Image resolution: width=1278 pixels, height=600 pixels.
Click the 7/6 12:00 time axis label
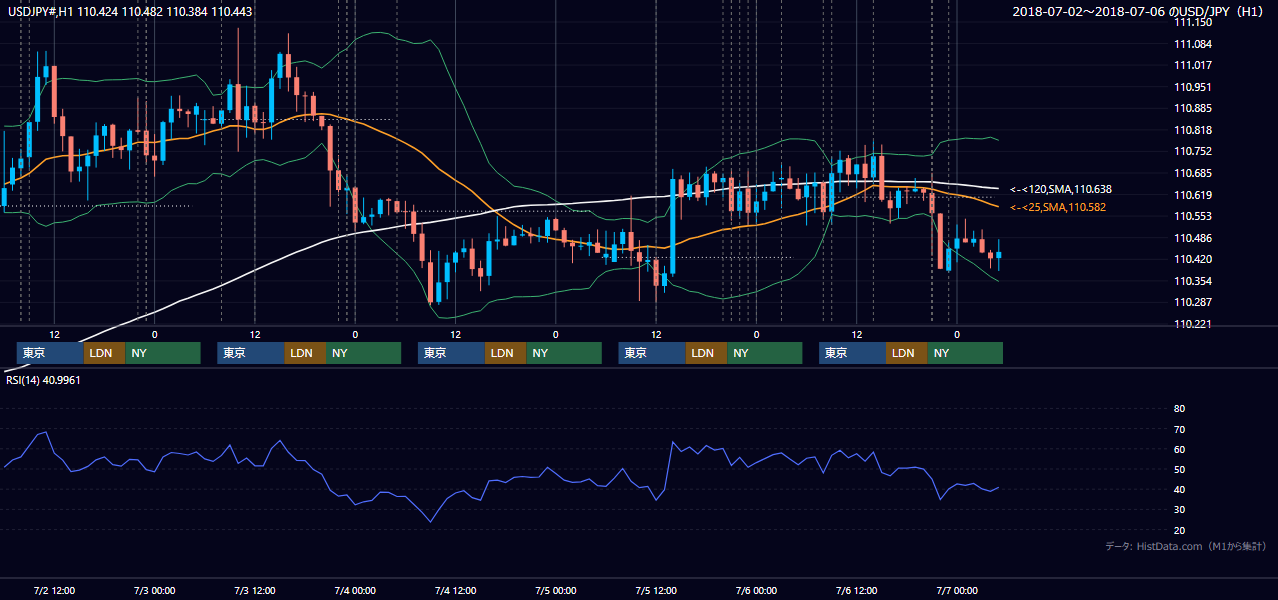pyautogui.click(x=856, y=590)
